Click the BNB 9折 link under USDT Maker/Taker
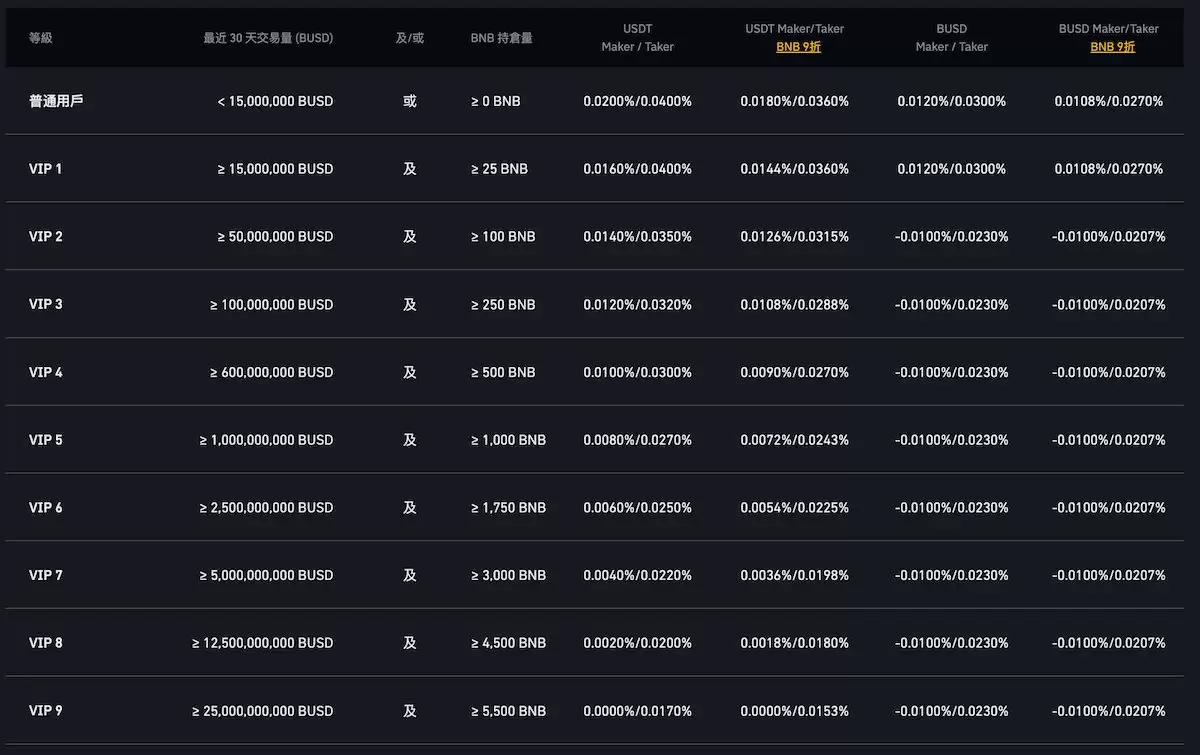 pyautogui.click(x=798, y=47)
